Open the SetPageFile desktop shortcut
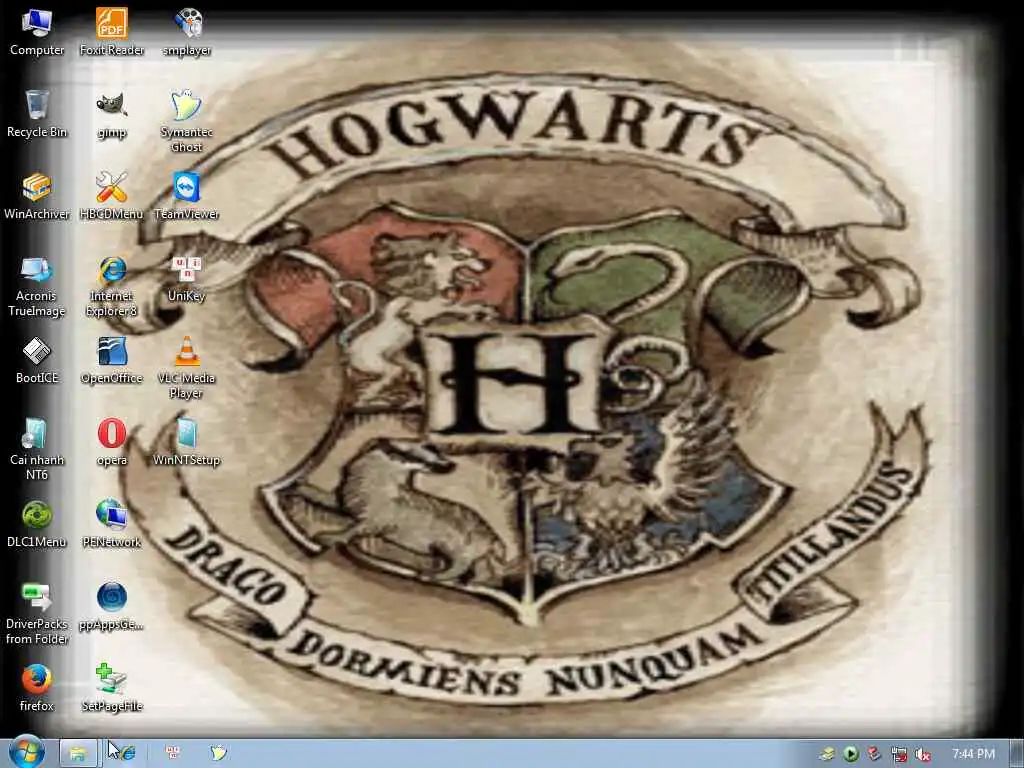This screenshot has height=768, width=1024. (x=112, y=688)
